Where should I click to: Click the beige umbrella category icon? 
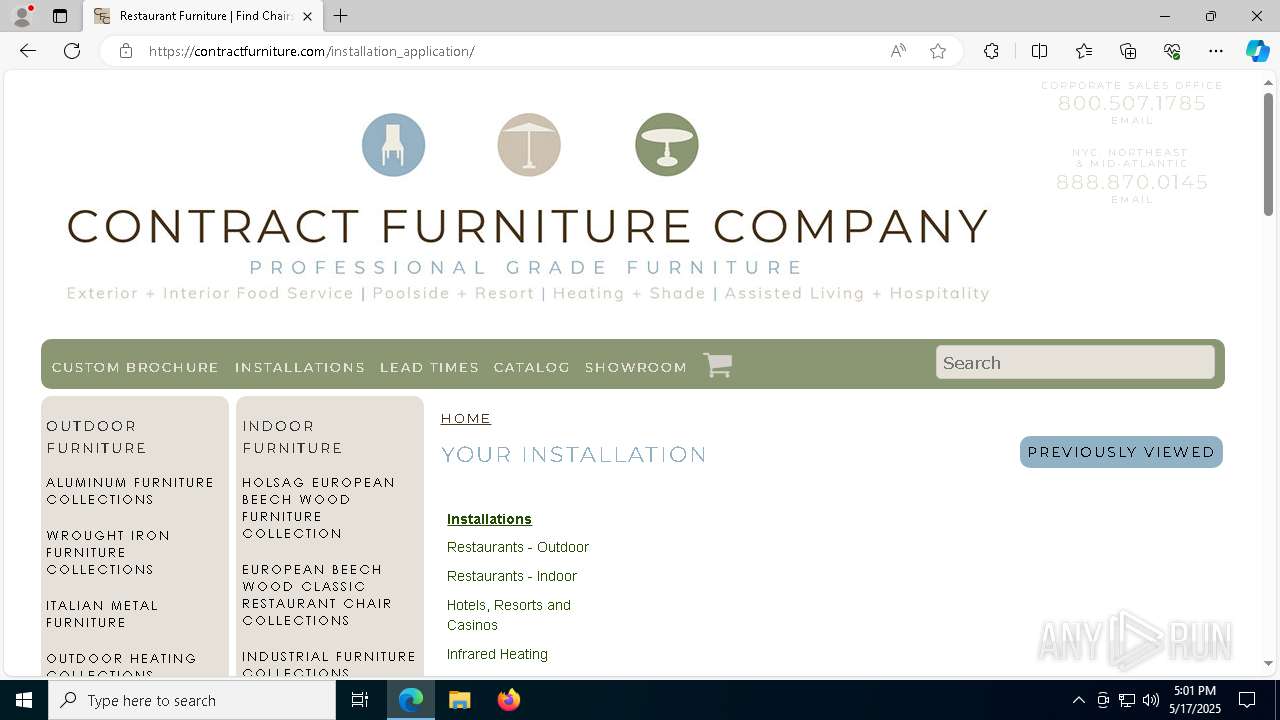point(529,145)
